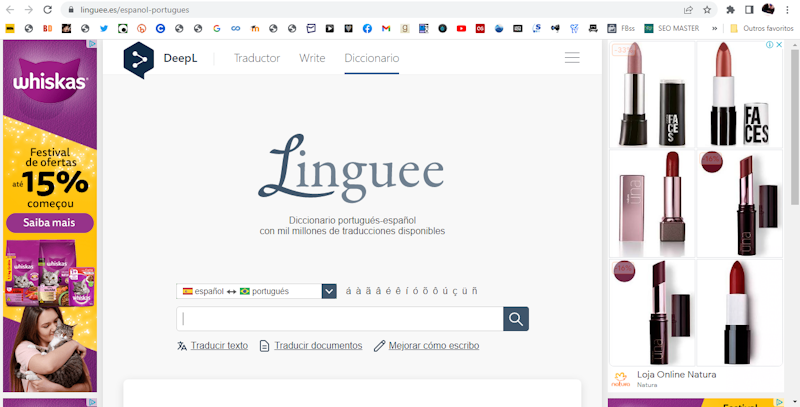Open the browser side panel icon
This screenshot has height=407, width=800.
click(749, 10)
